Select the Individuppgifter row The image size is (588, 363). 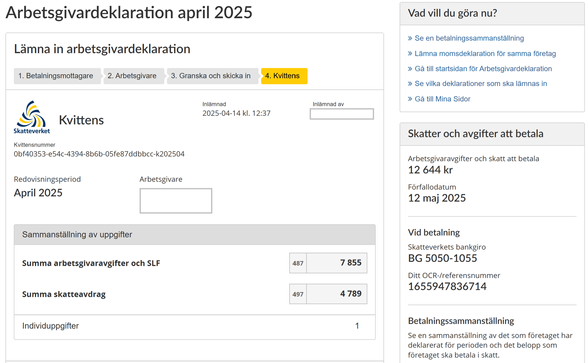pyautogui.click(x=195, y=326)
